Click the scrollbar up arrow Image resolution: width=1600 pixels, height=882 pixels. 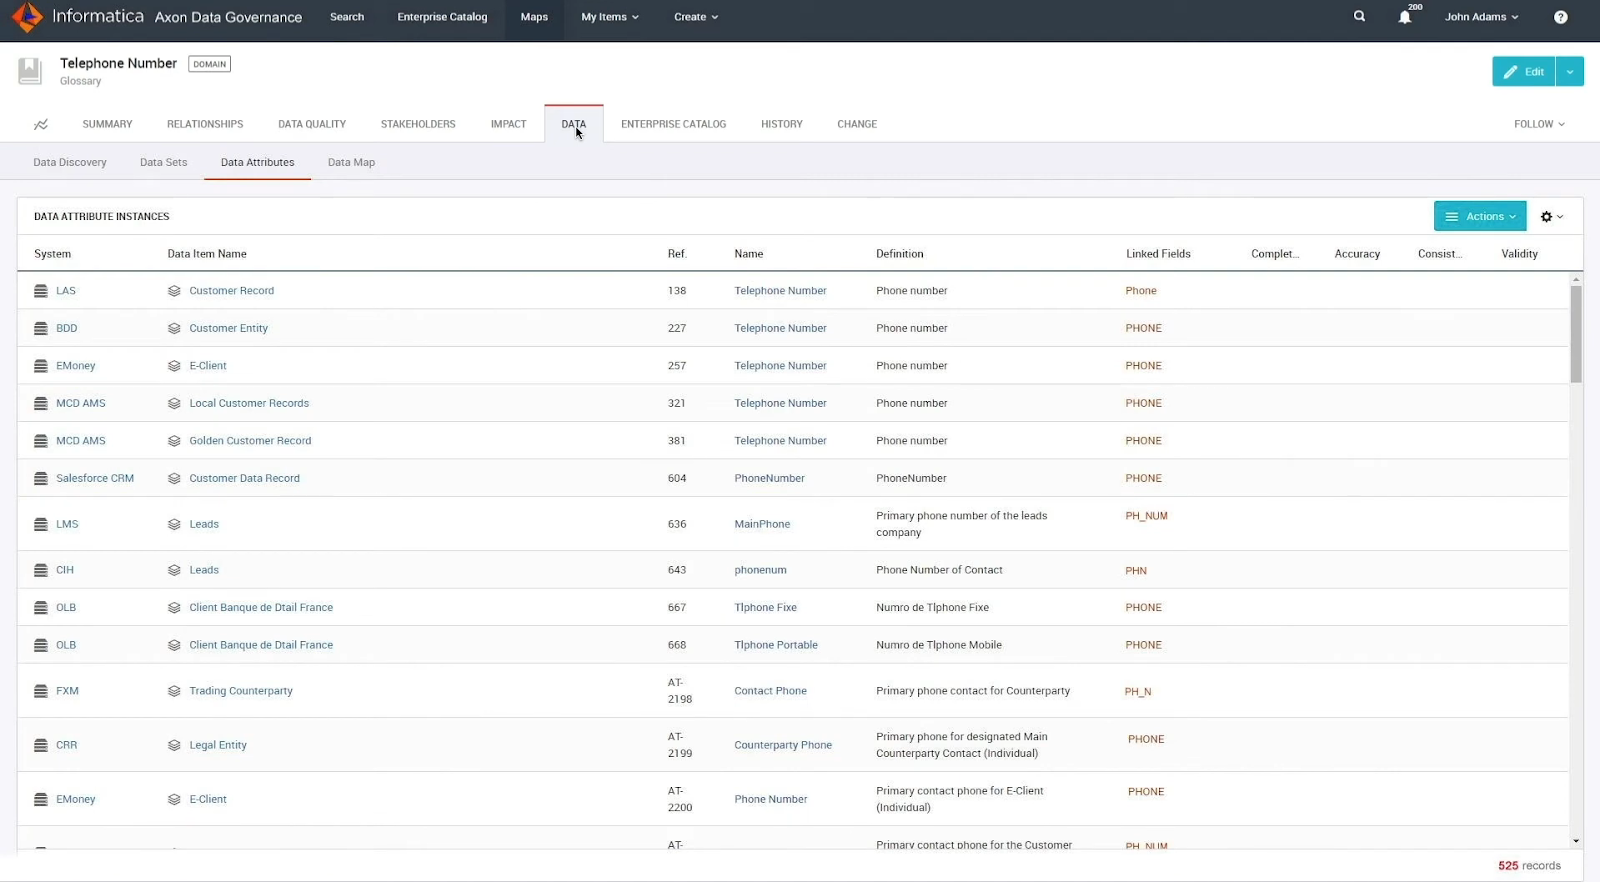pyautogui.click(x=1576, y=279)
